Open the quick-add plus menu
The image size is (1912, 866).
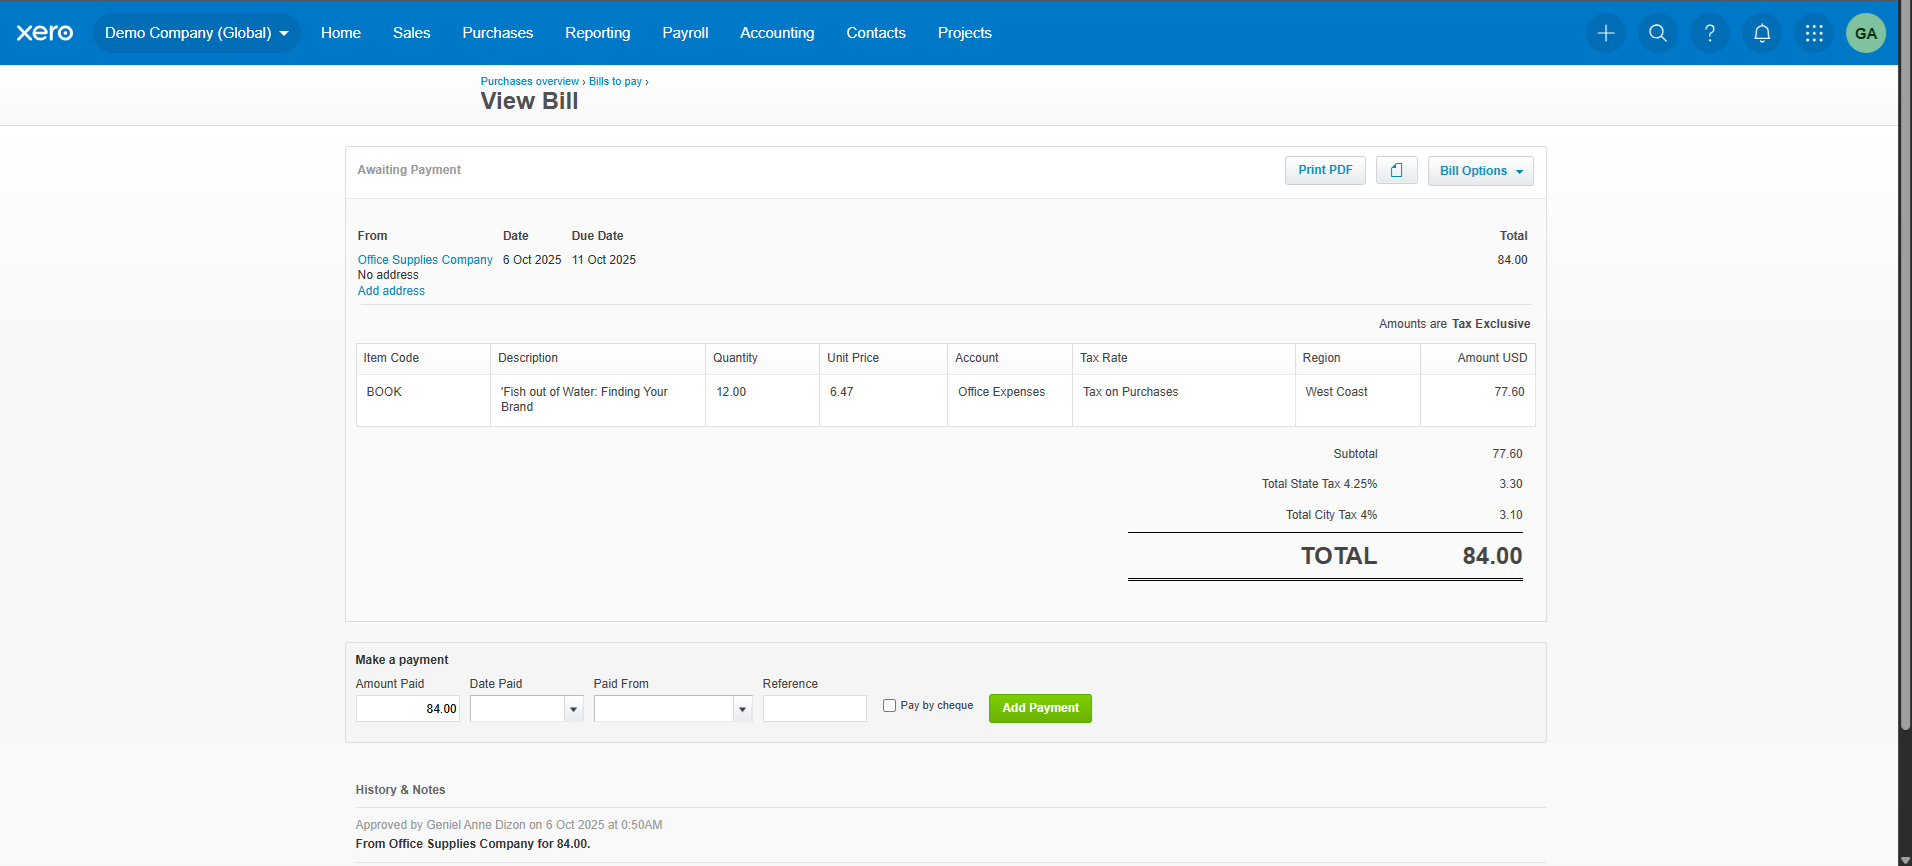click(1606, 33)
